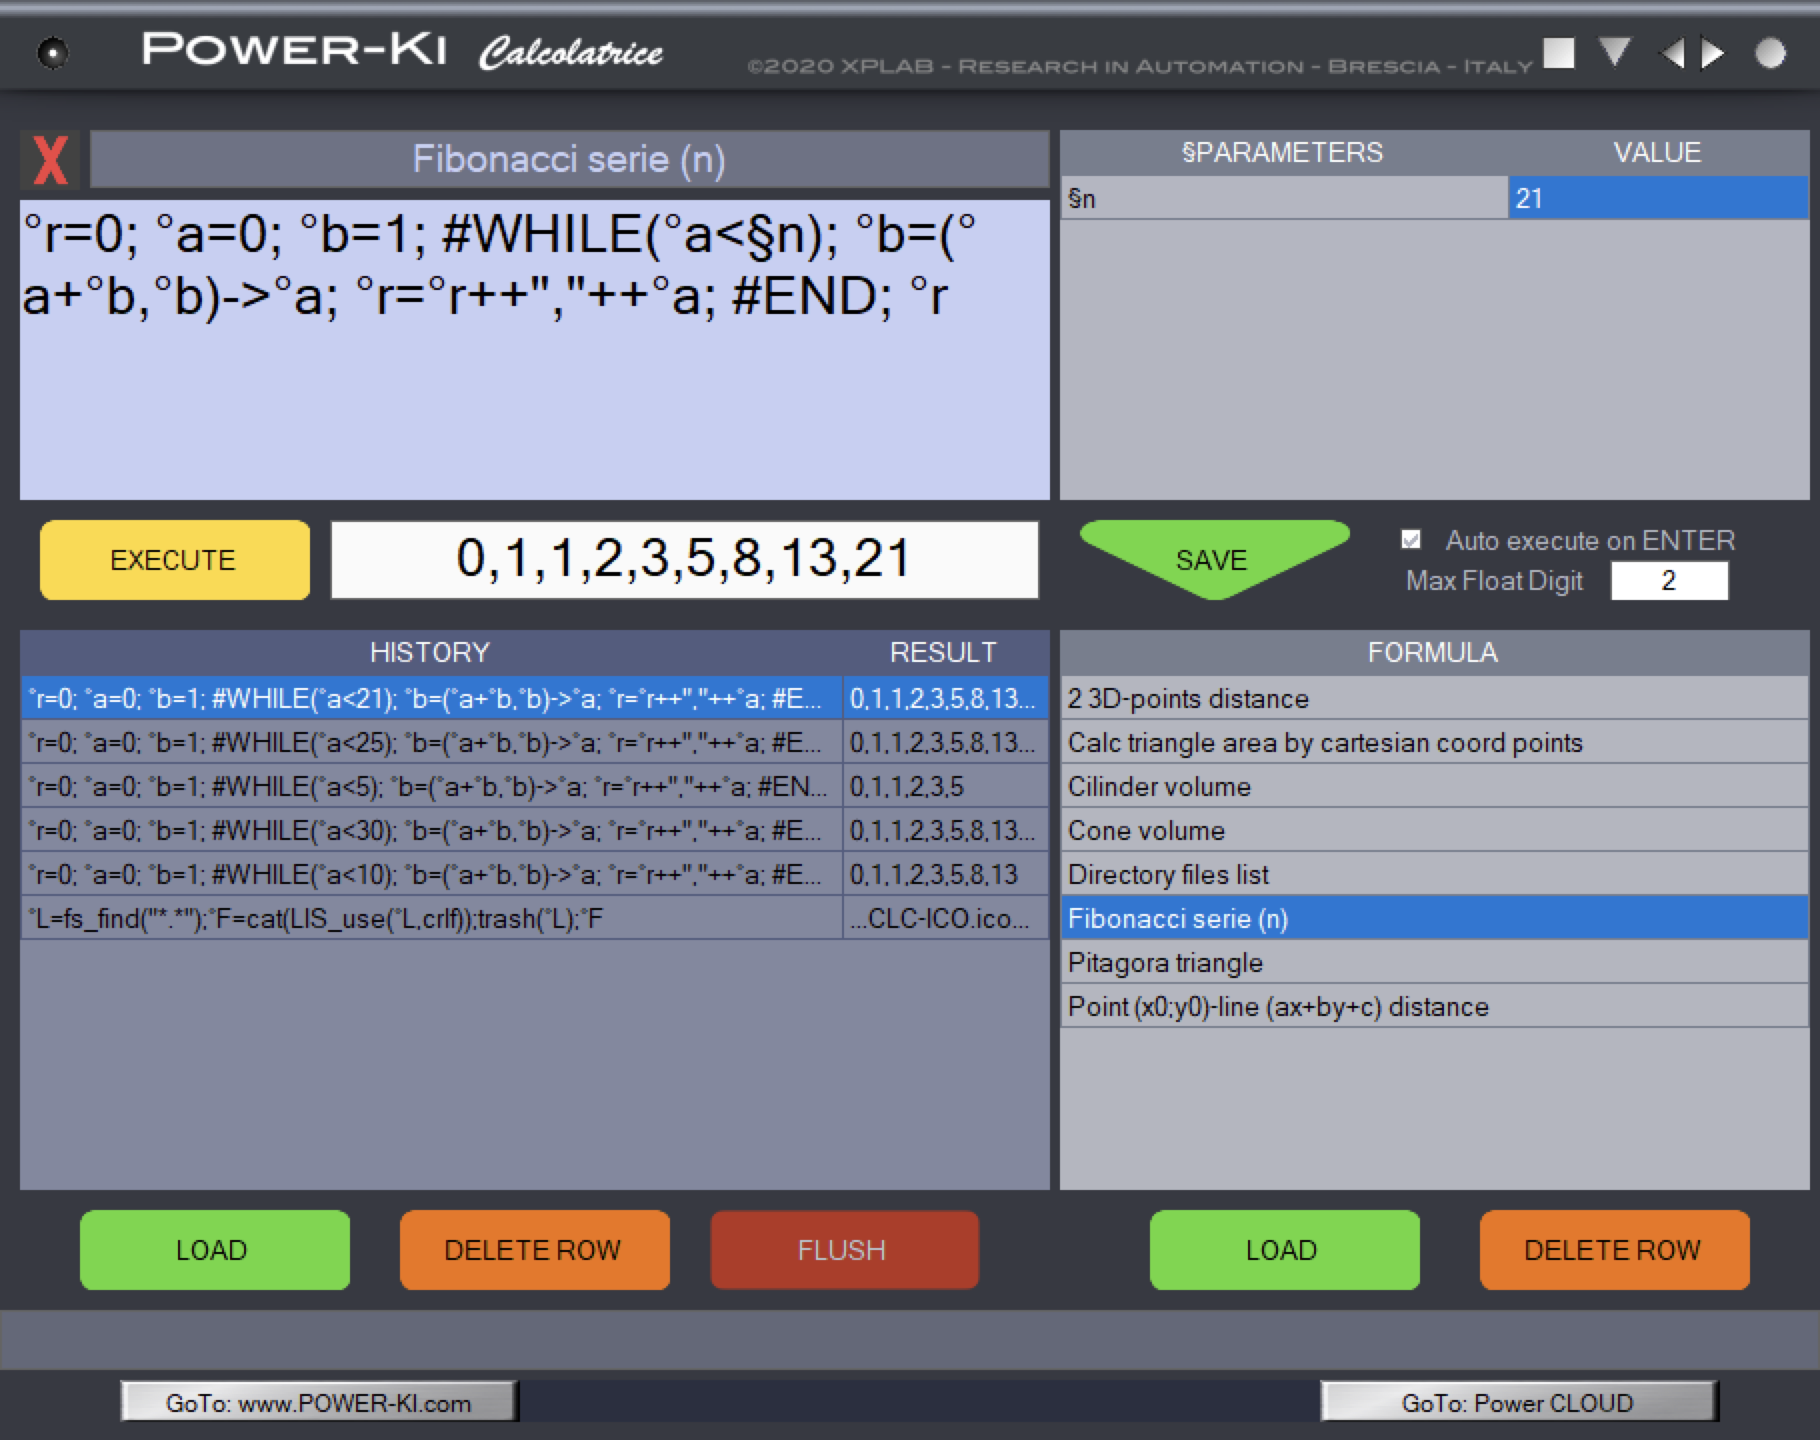Run the formula with EXECUTE button
The width and height of the screenshot is (1820, 1440).
coord(174,560)
